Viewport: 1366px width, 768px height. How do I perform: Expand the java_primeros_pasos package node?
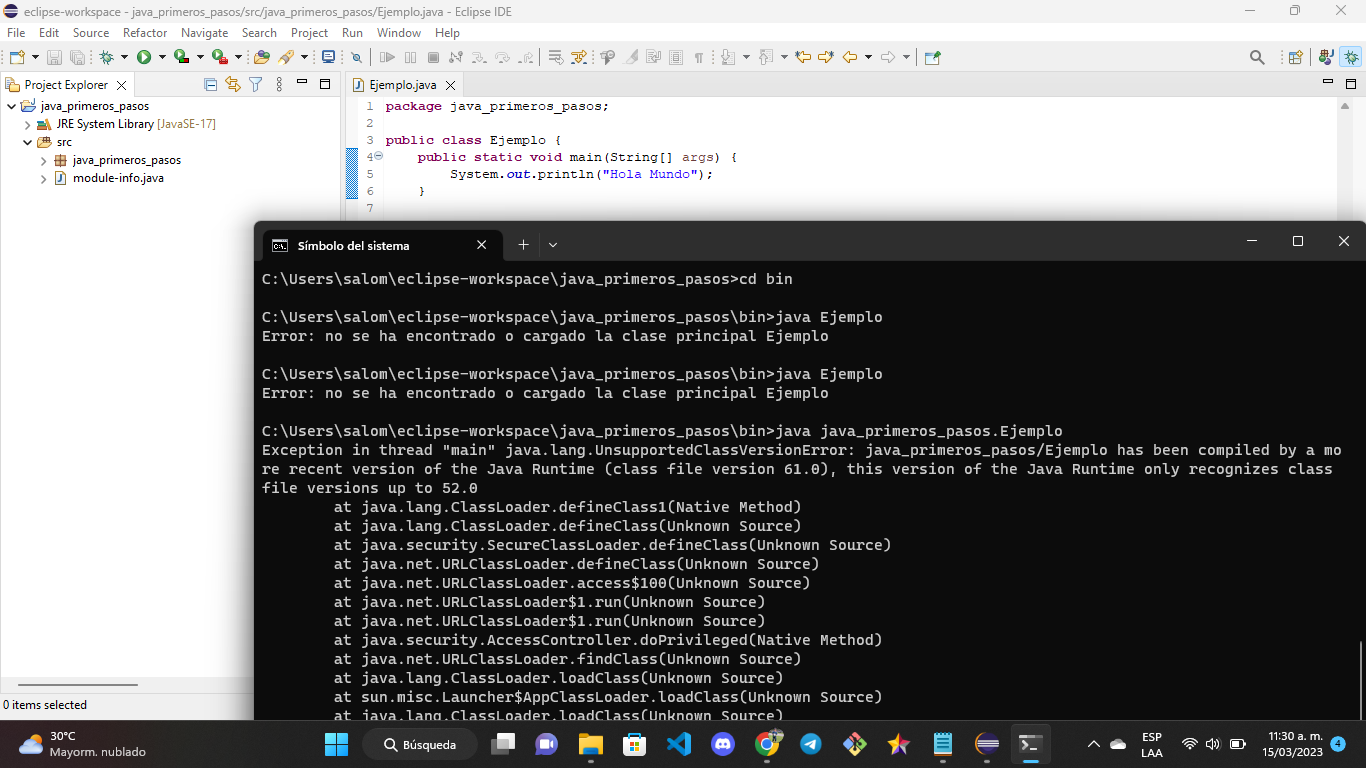[44, 160]
